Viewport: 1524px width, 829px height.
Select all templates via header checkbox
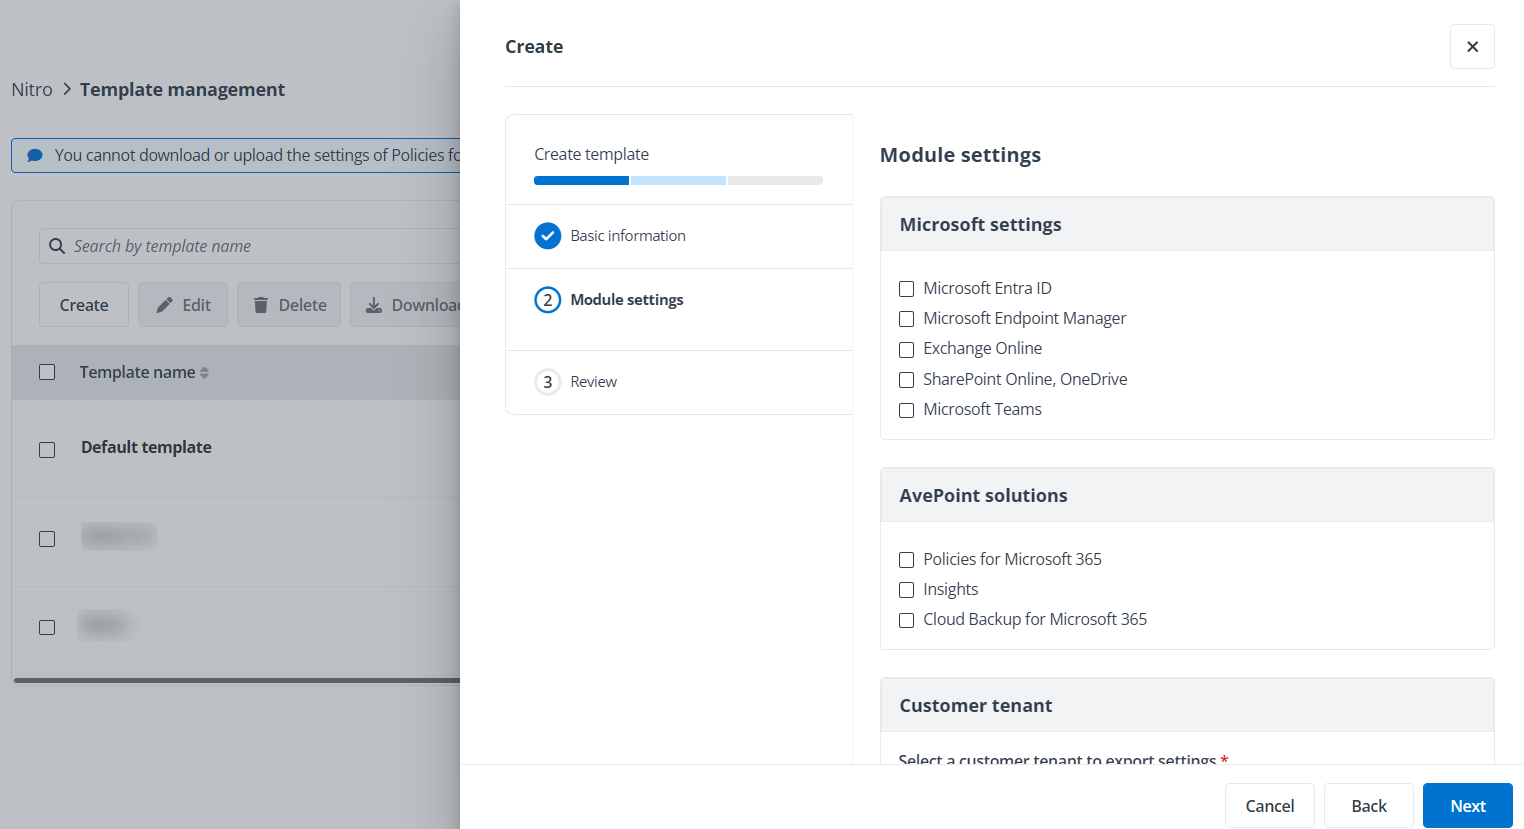[x=47, y=372]
